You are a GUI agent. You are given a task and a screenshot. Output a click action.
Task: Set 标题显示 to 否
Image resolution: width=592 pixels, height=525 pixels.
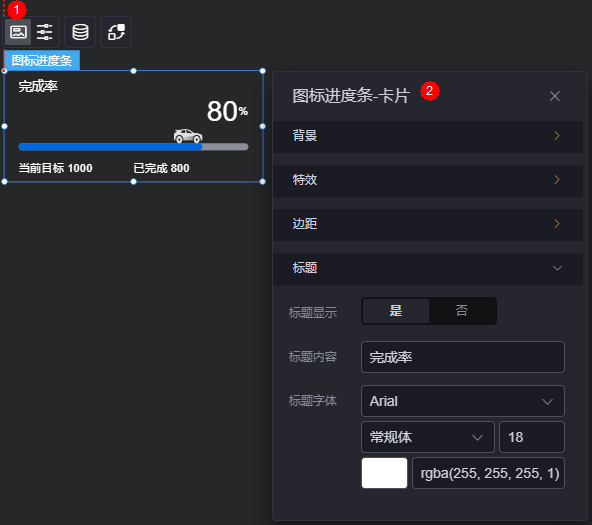tap(462, 311)
